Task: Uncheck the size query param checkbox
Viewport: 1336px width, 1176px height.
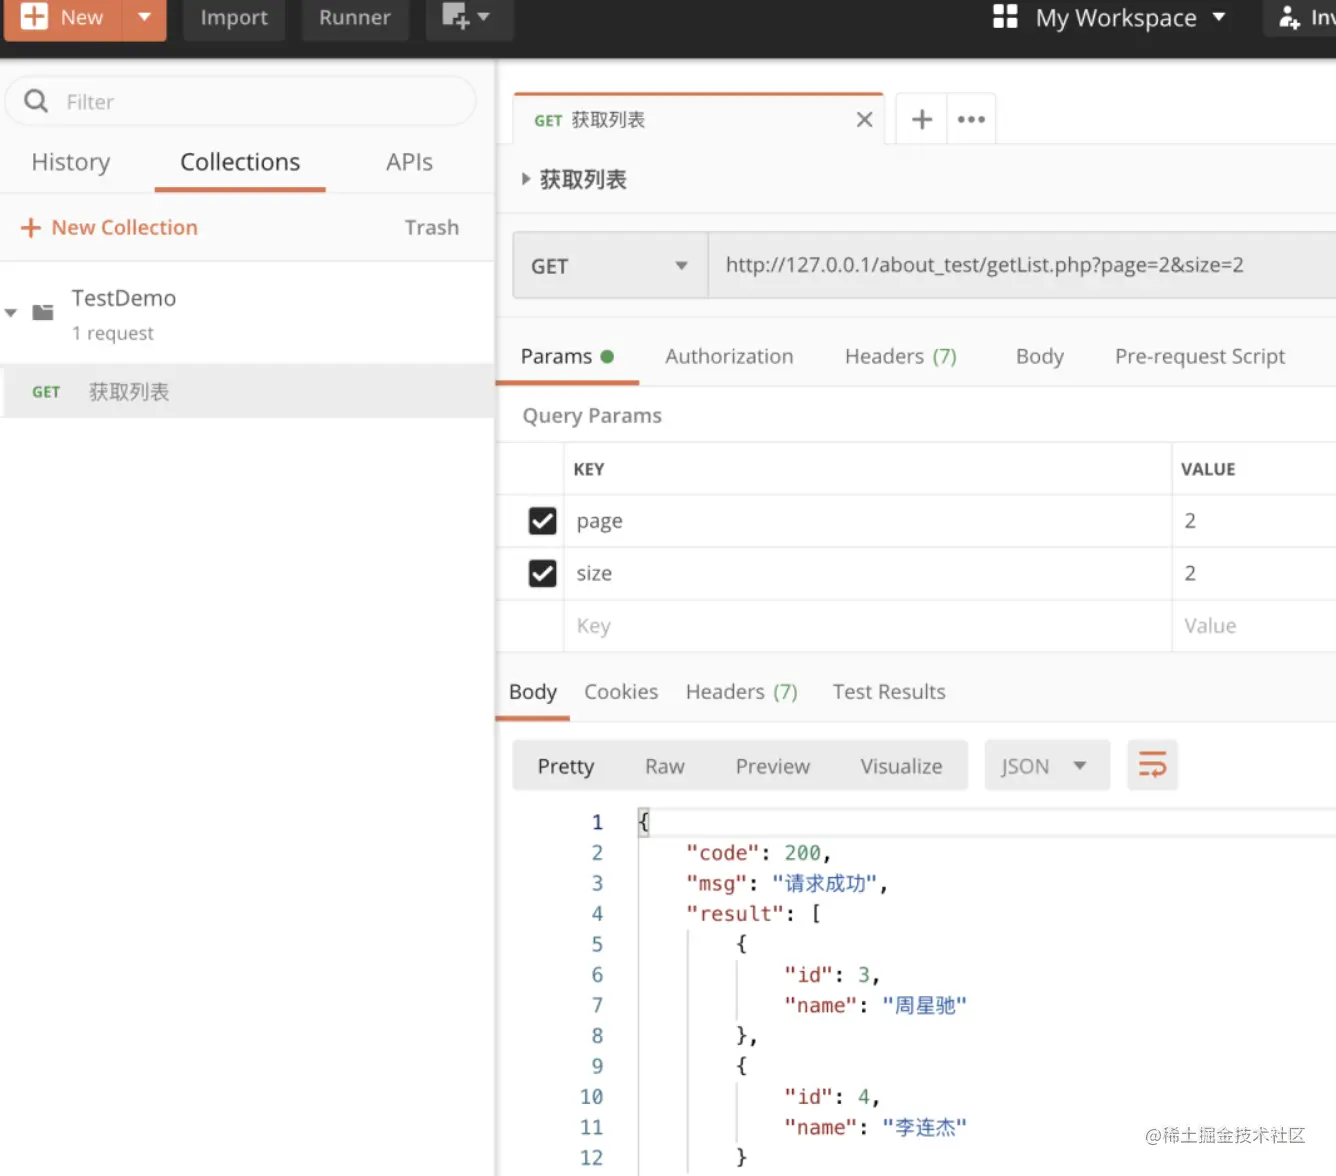Action: pos(542,573)
